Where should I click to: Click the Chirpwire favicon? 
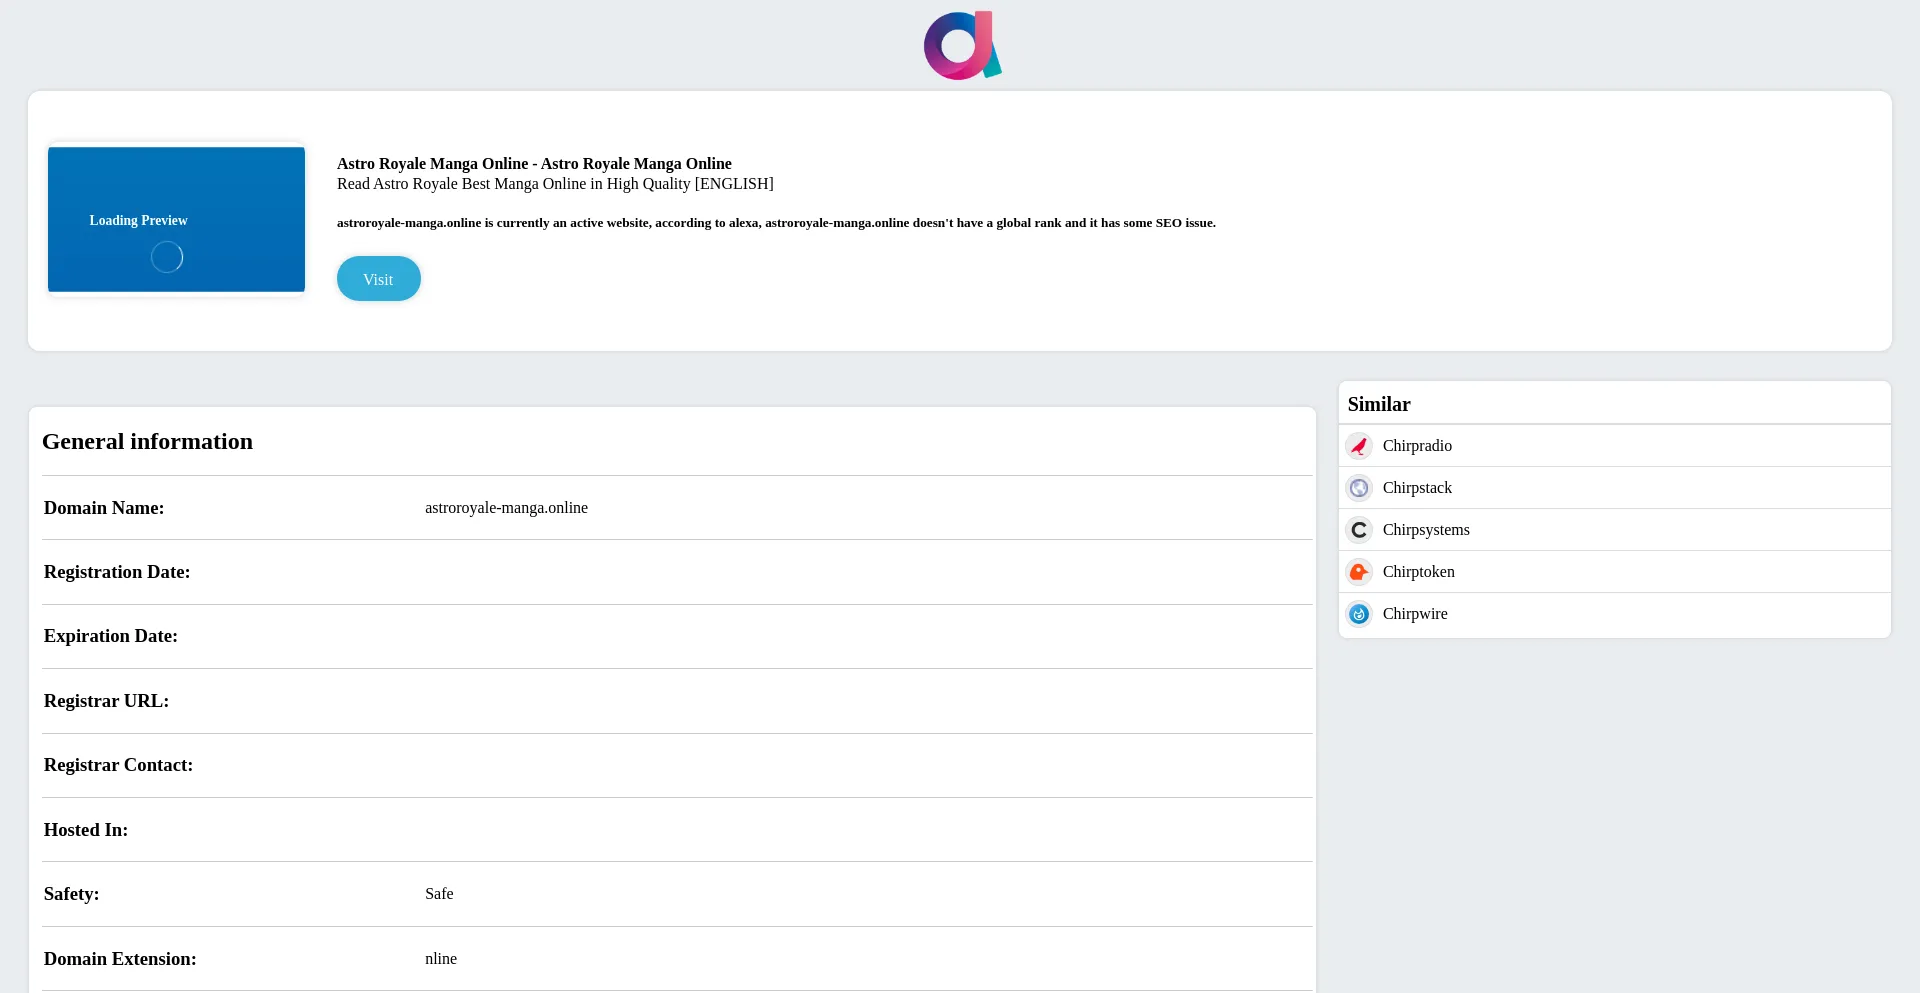click(1359, 614)
